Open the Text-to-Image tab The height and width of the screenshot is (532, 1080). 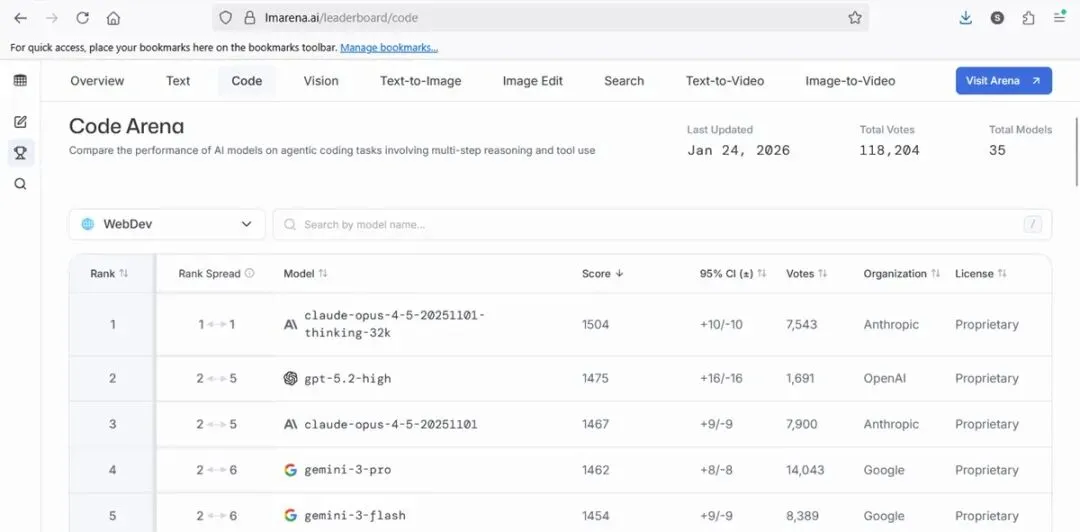[420, 81]
